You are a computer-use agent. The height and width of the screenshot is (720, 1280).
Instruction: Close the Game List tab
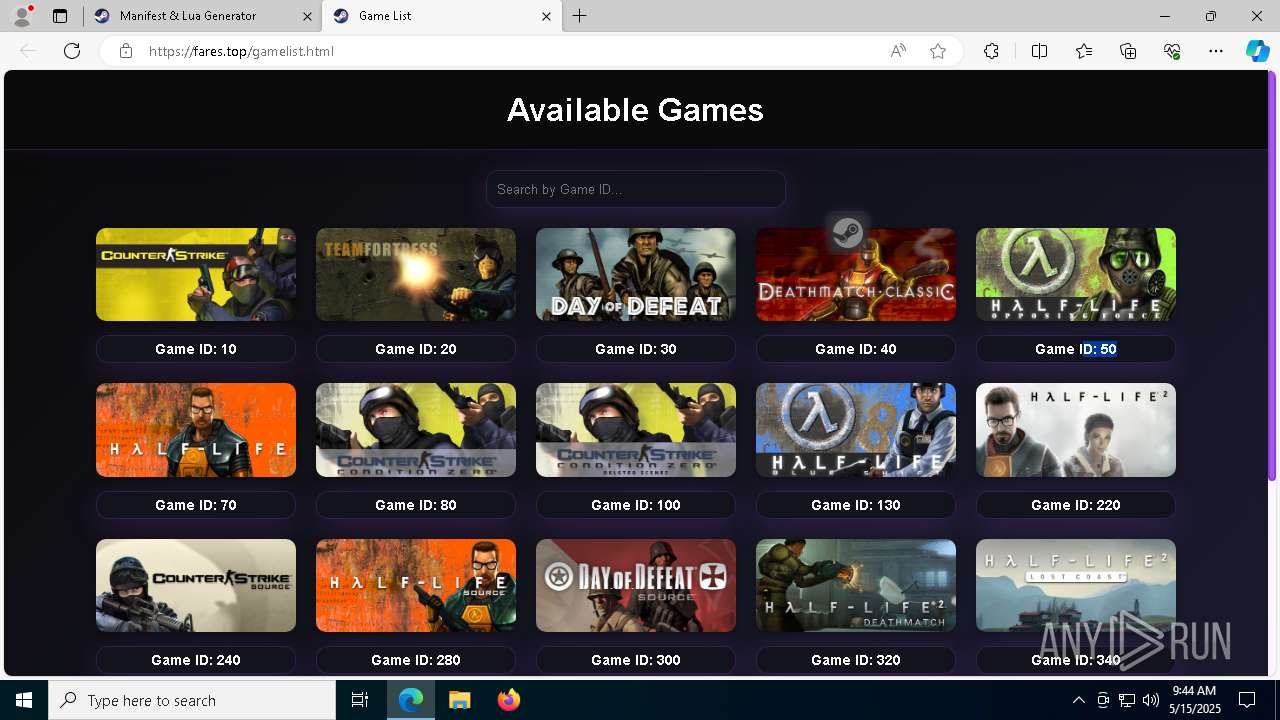546,16
